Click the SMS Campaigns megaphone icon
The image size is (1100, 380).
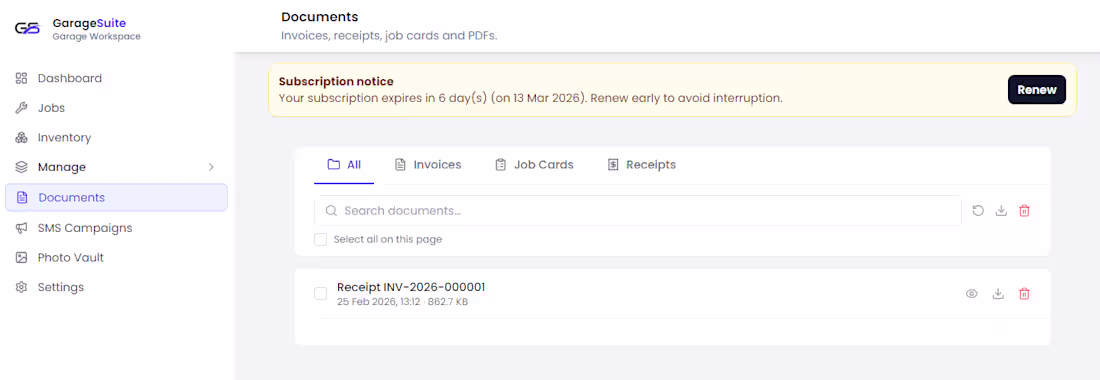coord(21,228)
